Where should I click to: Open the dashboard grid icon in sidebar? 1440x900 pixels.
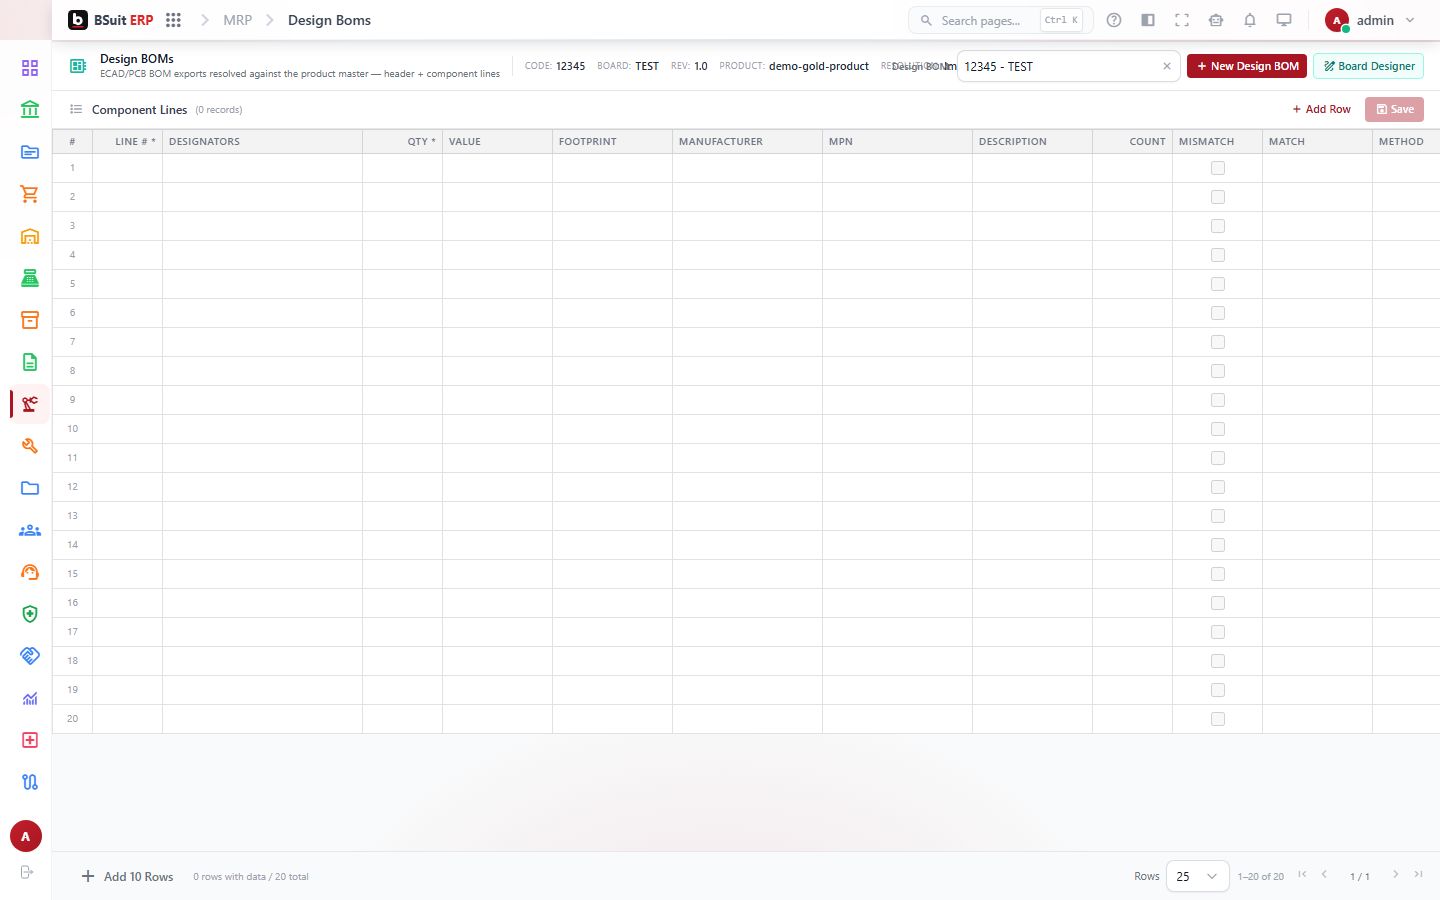point(29,68)
